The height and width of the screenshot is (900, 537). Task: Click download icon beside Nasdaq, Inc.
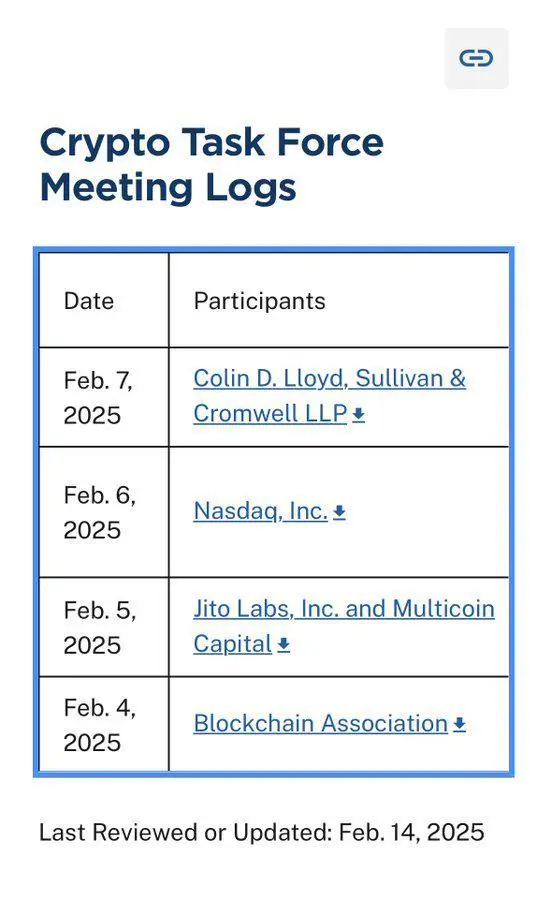click(x=339, y=512)
